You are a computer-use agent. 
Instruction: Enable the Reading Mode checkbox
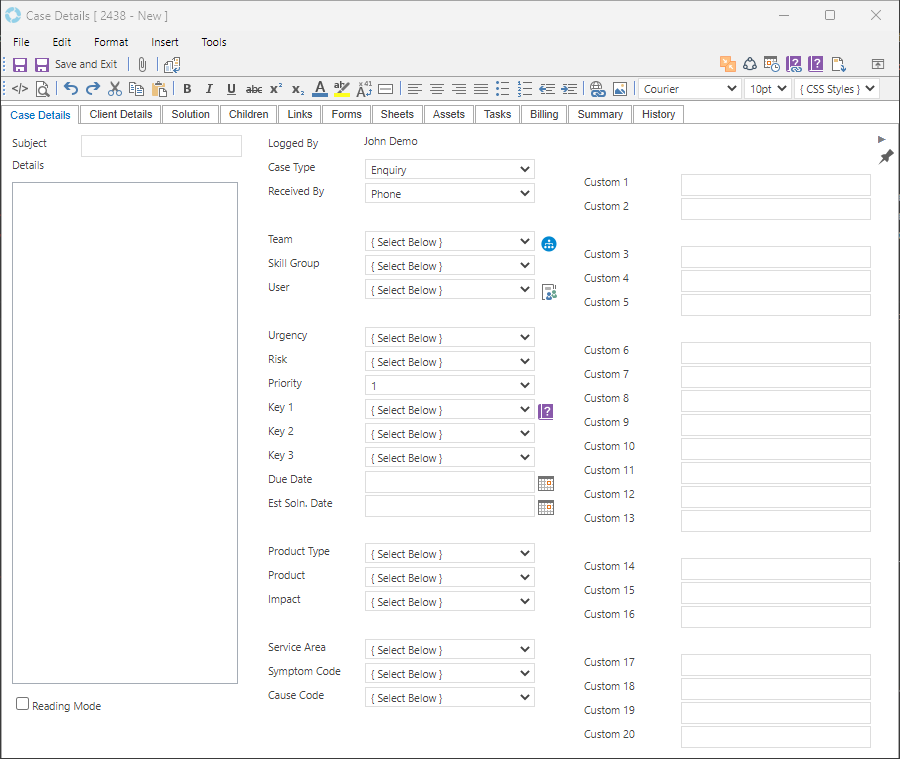tap(23, 704)
